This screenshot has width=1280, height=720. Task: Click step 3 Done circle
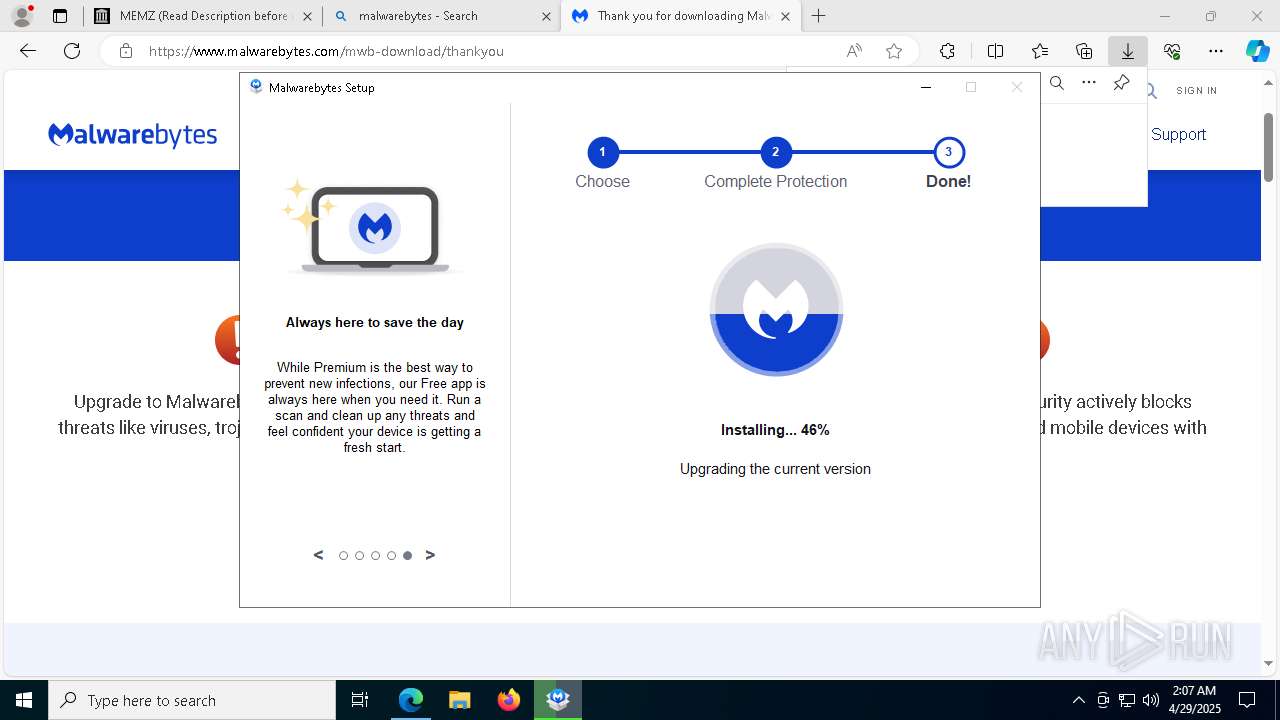click(x=948, y=152)
